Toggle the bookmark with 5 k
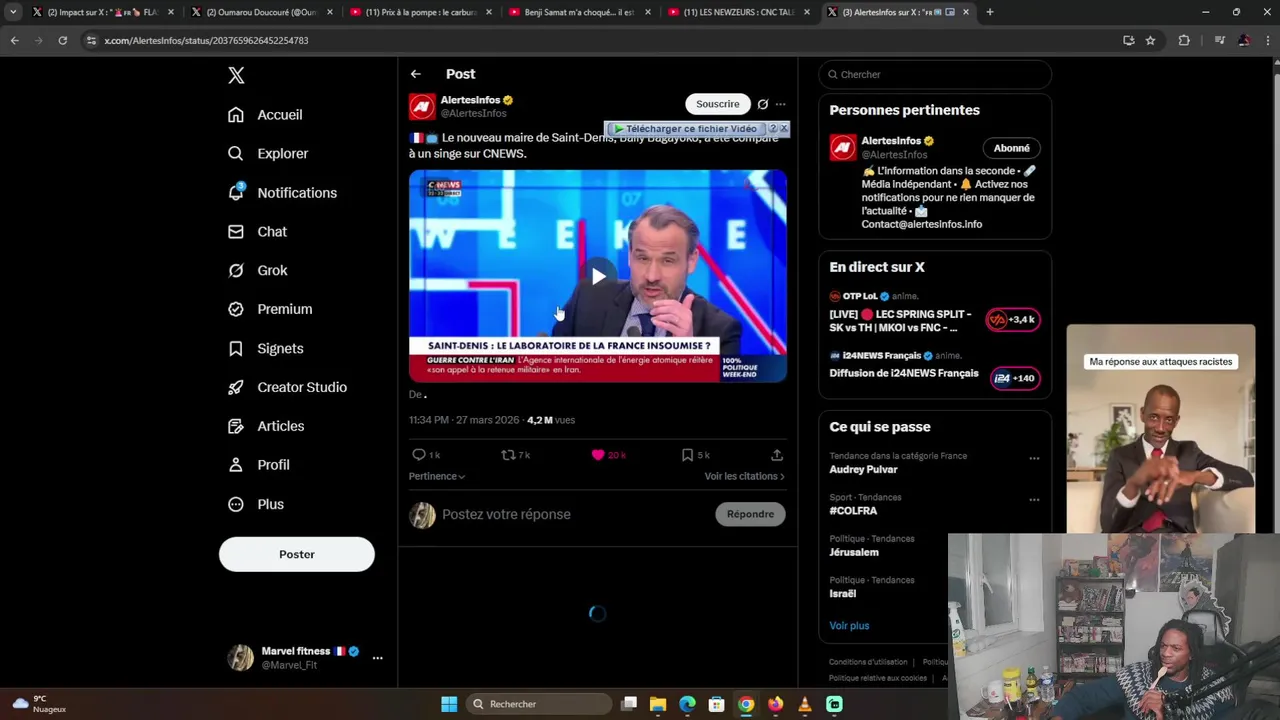This screenshot has height=720, width=1280. pyautogui.click(x=695, y=455)
